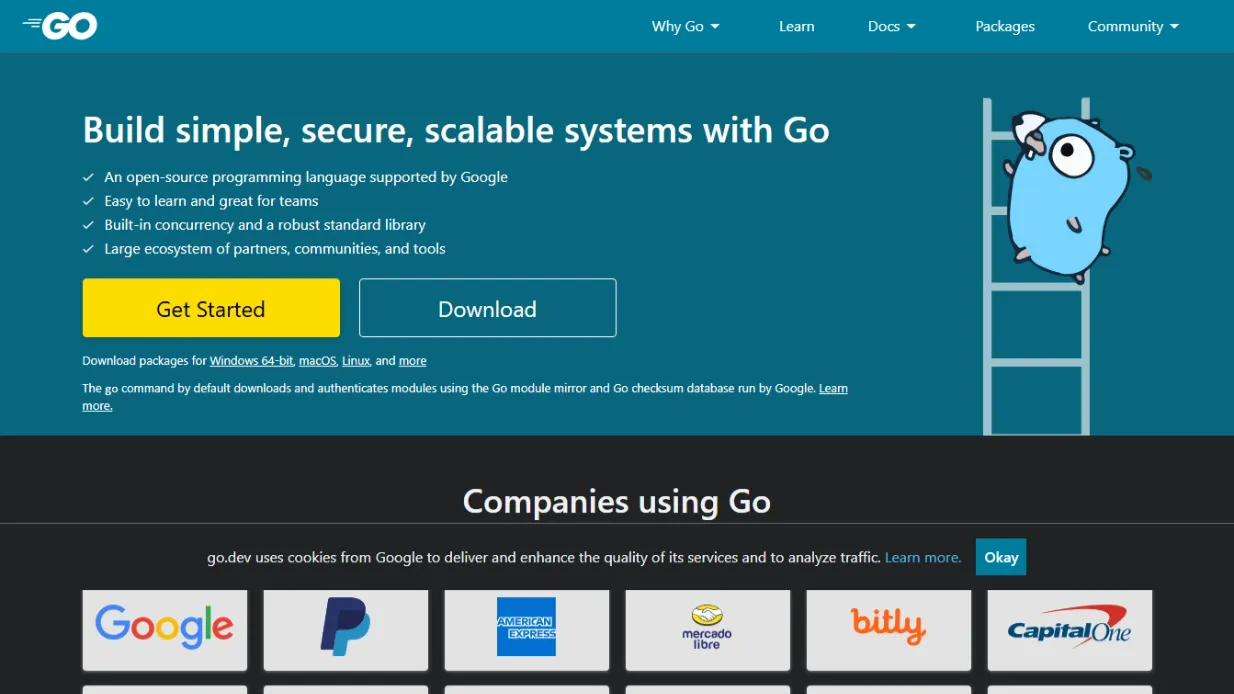Click the Download button
The height and width of the screenshot is (694, 1234).
tap(487, 309)
